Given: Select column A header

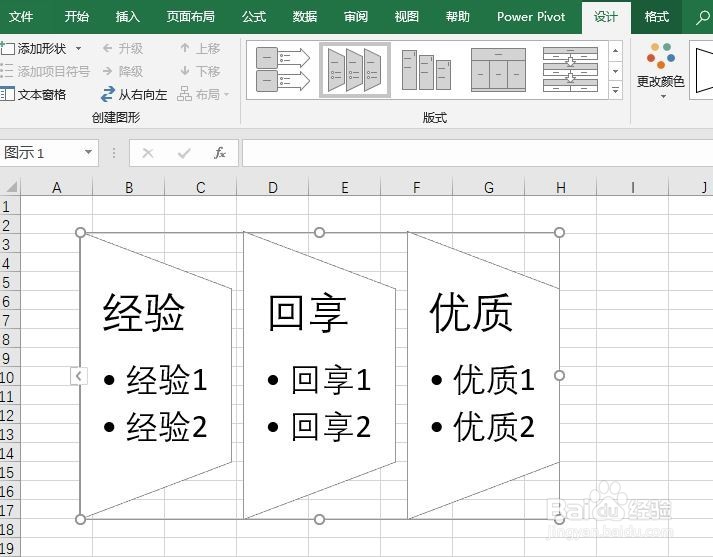Looking at the screenshot, I should pyautogui.click(x=56, y=187).
